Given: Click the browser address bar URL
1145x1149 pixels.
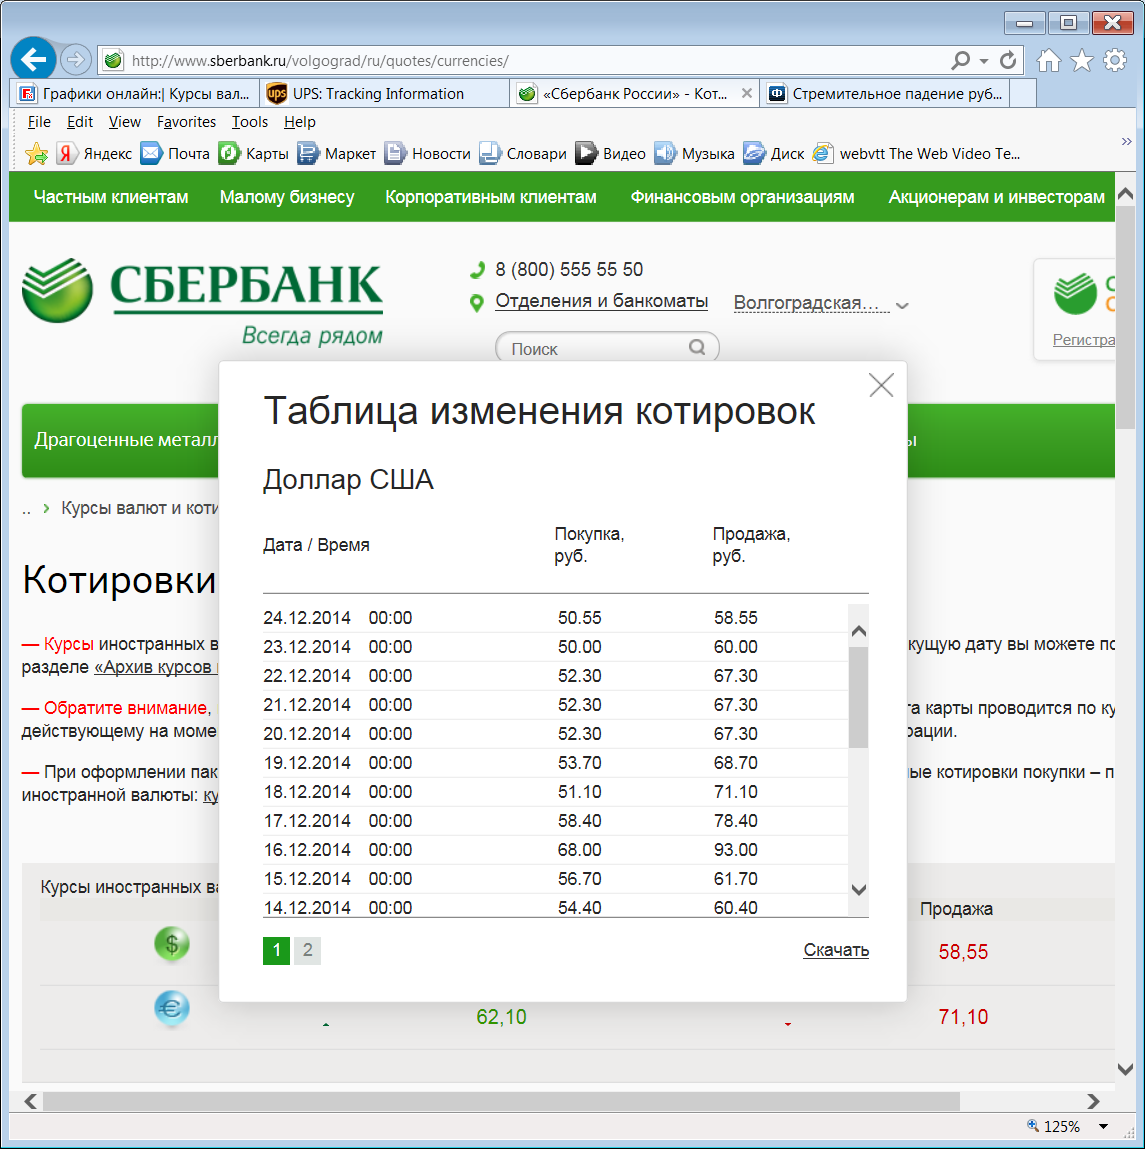Looking at the screenshot, I should (320, 61).
